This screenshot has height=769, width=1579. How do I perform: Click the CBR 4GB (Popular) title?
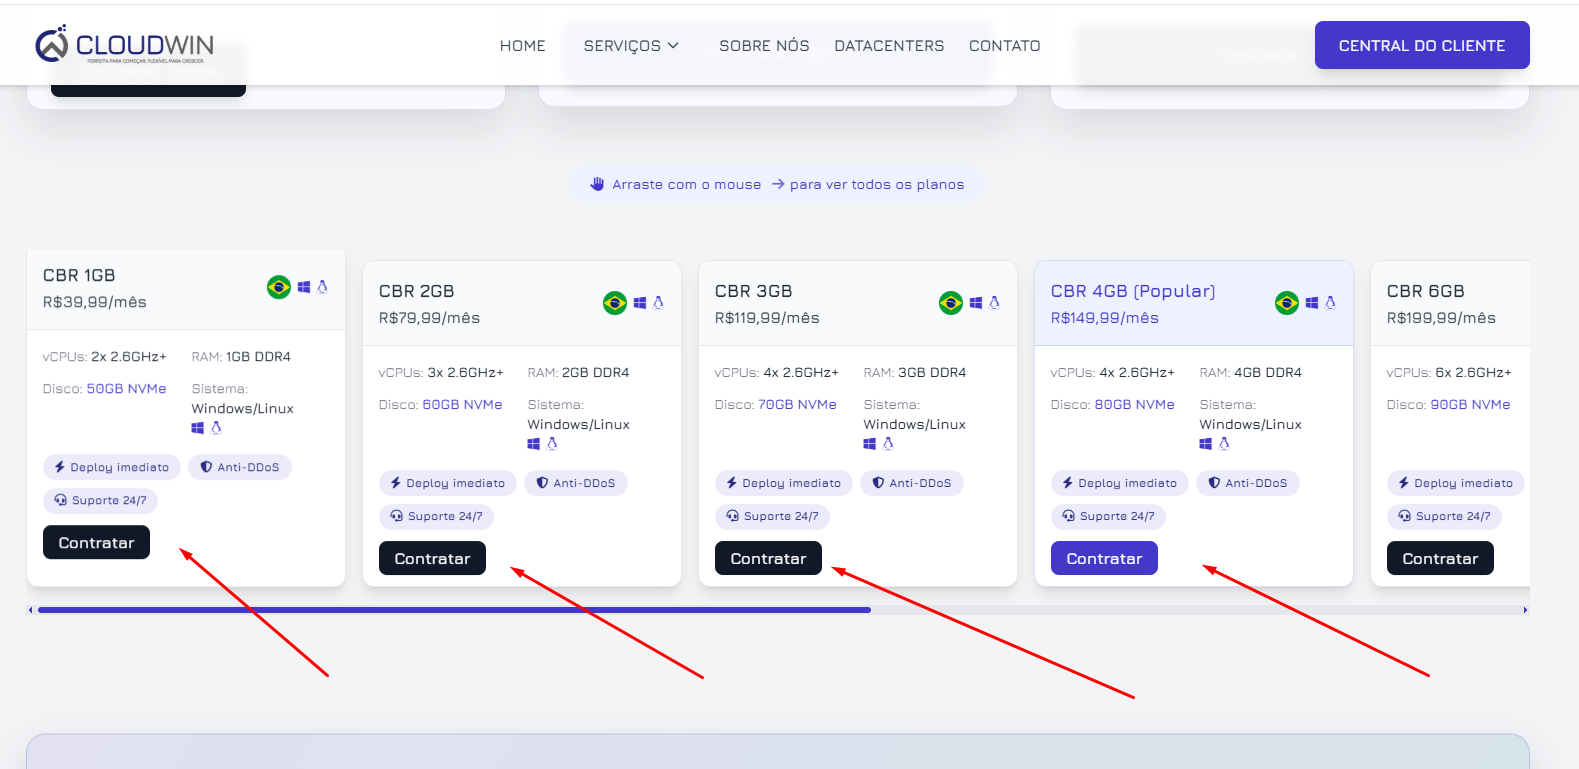click(x=1133, y=291)
